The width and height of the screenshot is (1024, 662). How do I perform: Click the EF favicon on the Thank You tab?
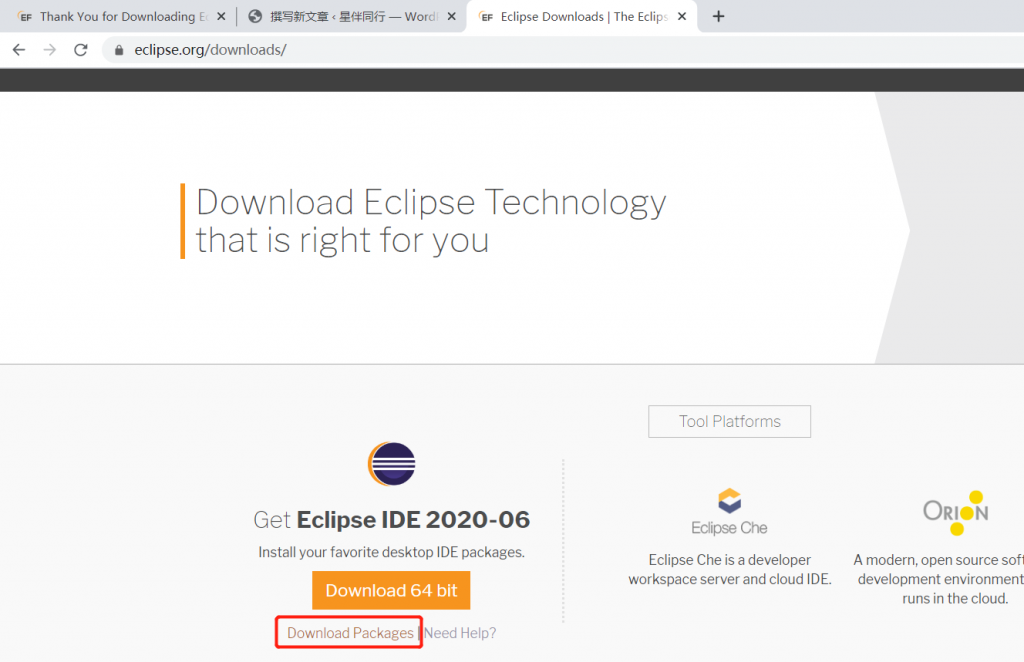(x=25, y=16)
